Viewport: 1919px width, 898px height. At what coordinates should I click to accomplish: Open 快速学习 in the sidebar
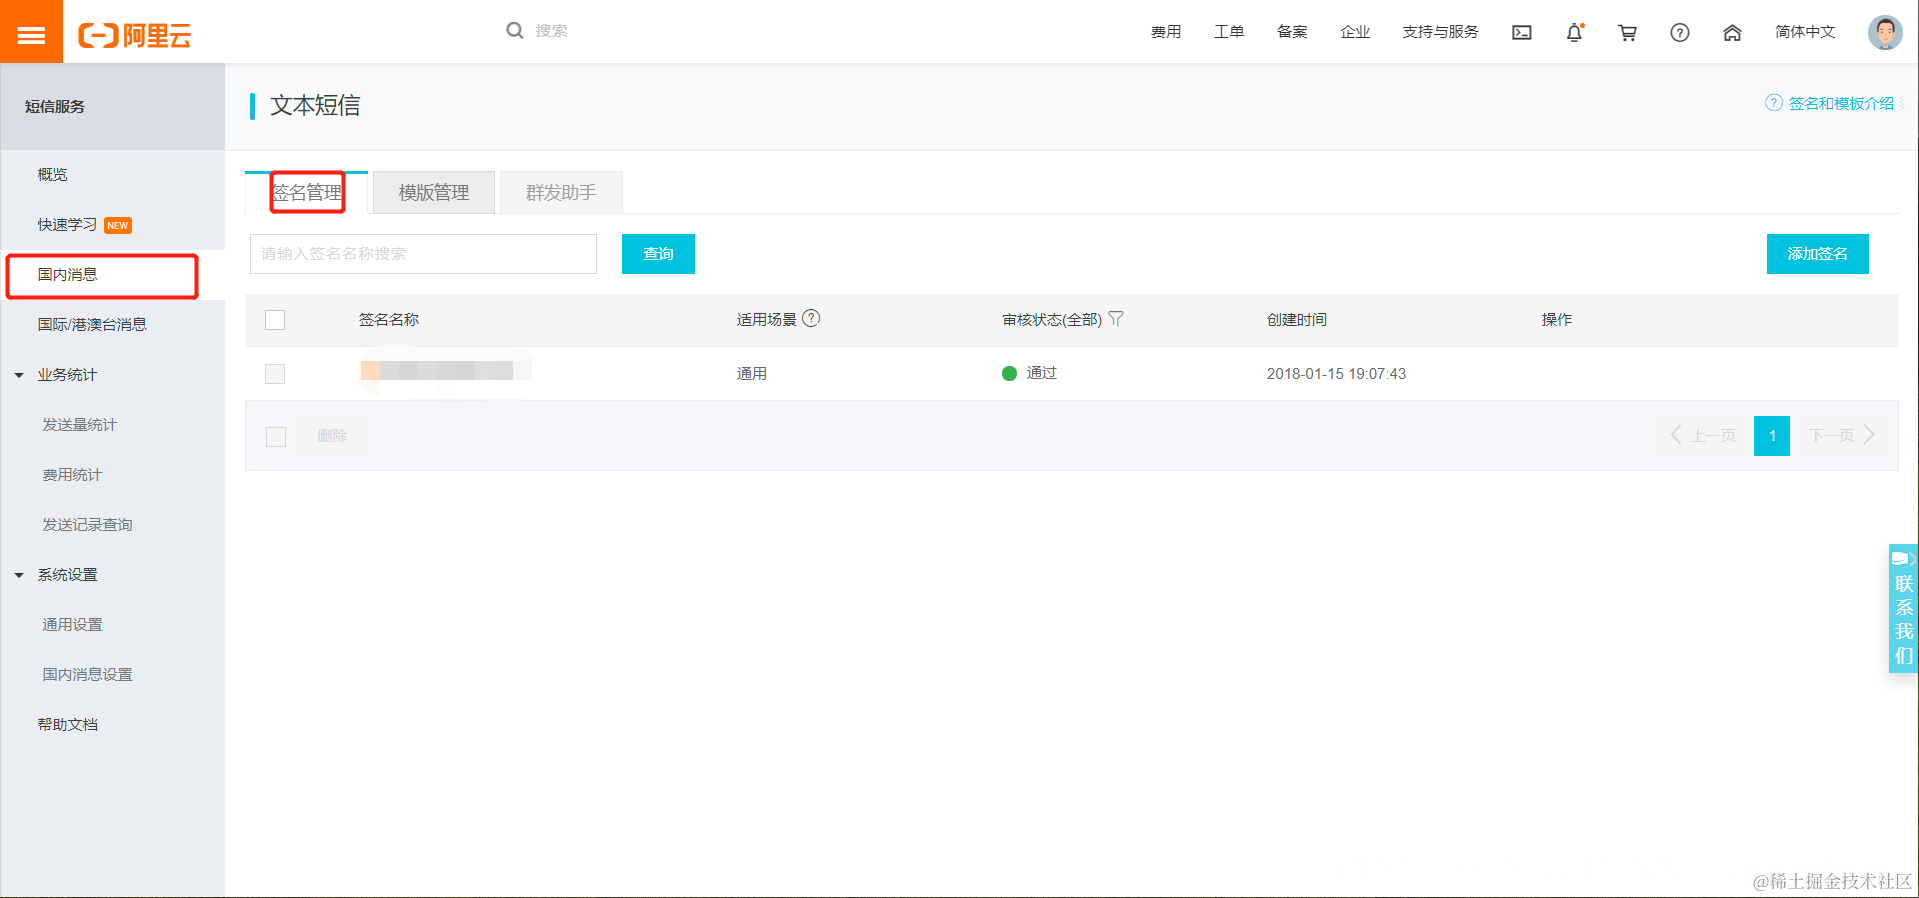68,225
